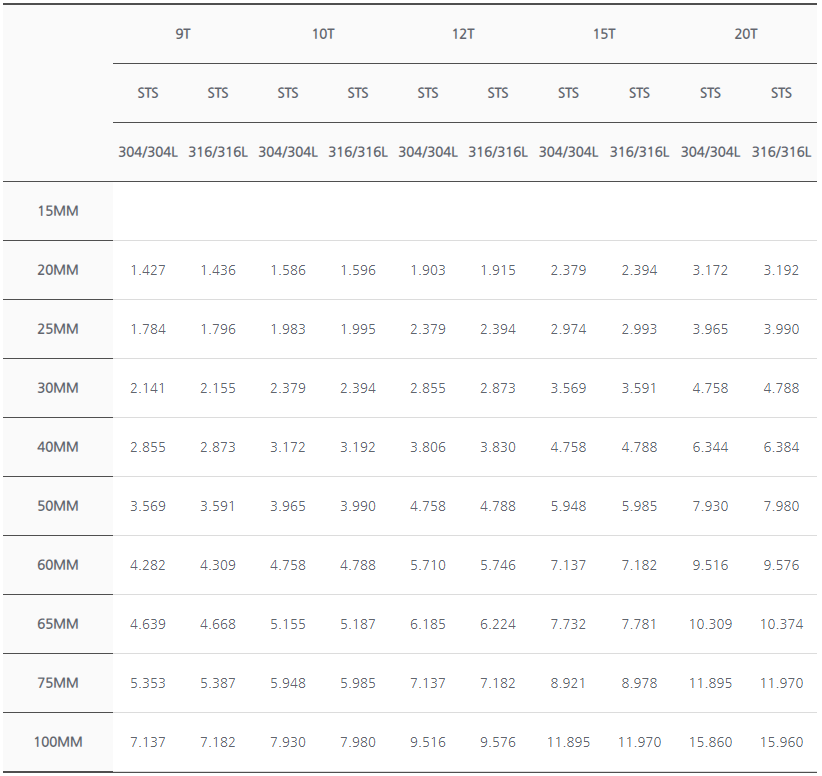Click the 25MM row label
The height and width of the screenshot is (776, 822).
(x=58, y=329)
